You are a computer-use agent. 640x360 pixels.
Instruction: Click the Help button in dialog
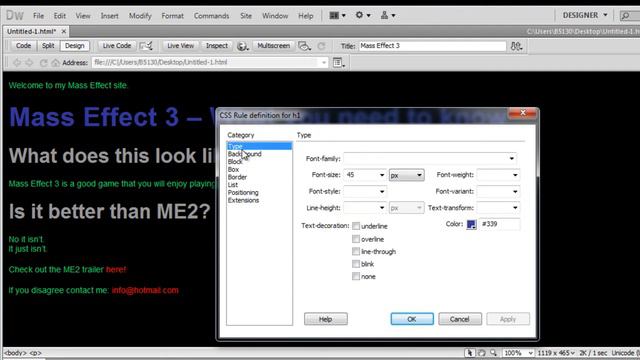(x=326, y=319)
